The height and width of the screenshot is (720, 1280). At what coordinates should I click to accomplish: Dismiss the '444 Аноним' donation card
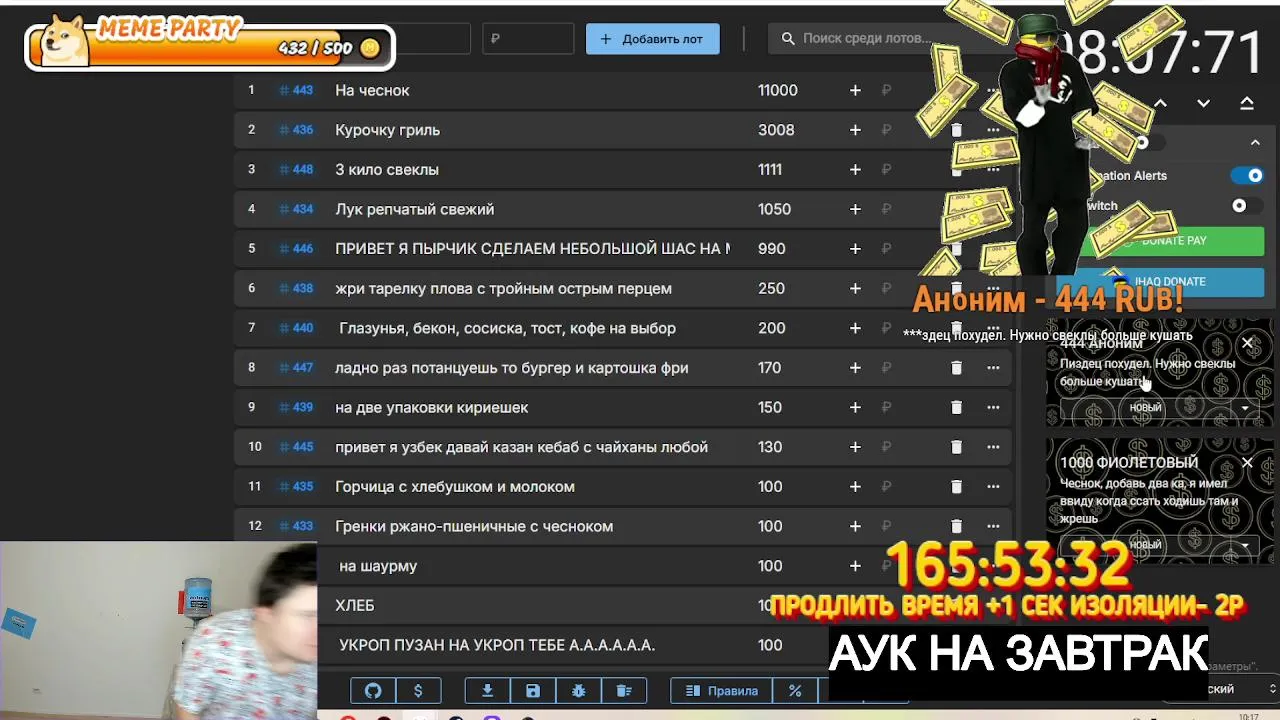point(1247,344)
